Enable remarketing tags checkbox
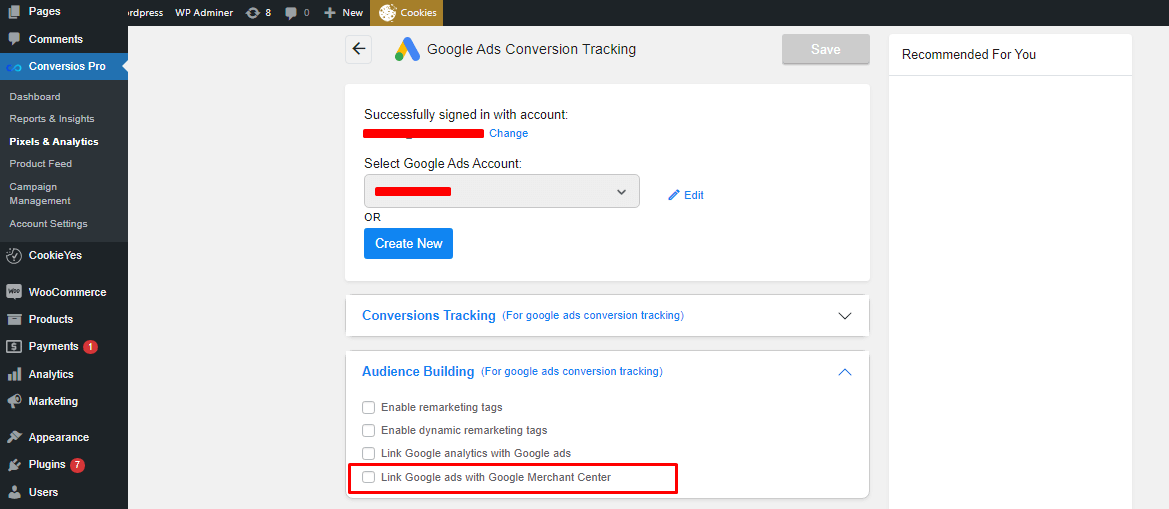This screenshot has width=1169, height=509. (368, 408)
